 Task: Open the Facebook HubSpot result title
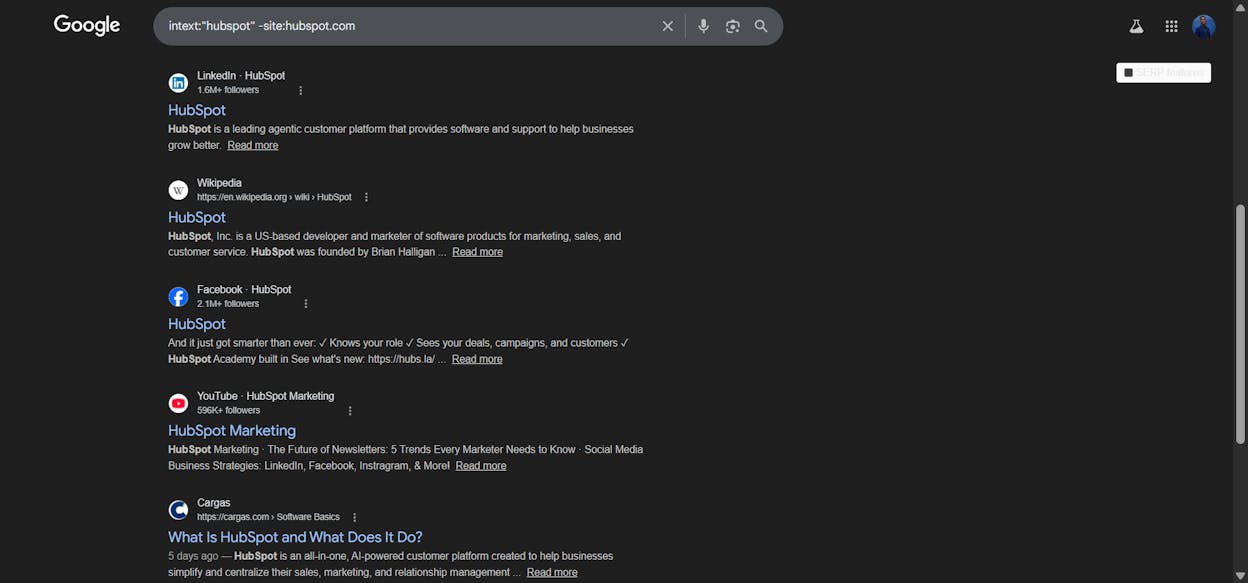point(197,324)
